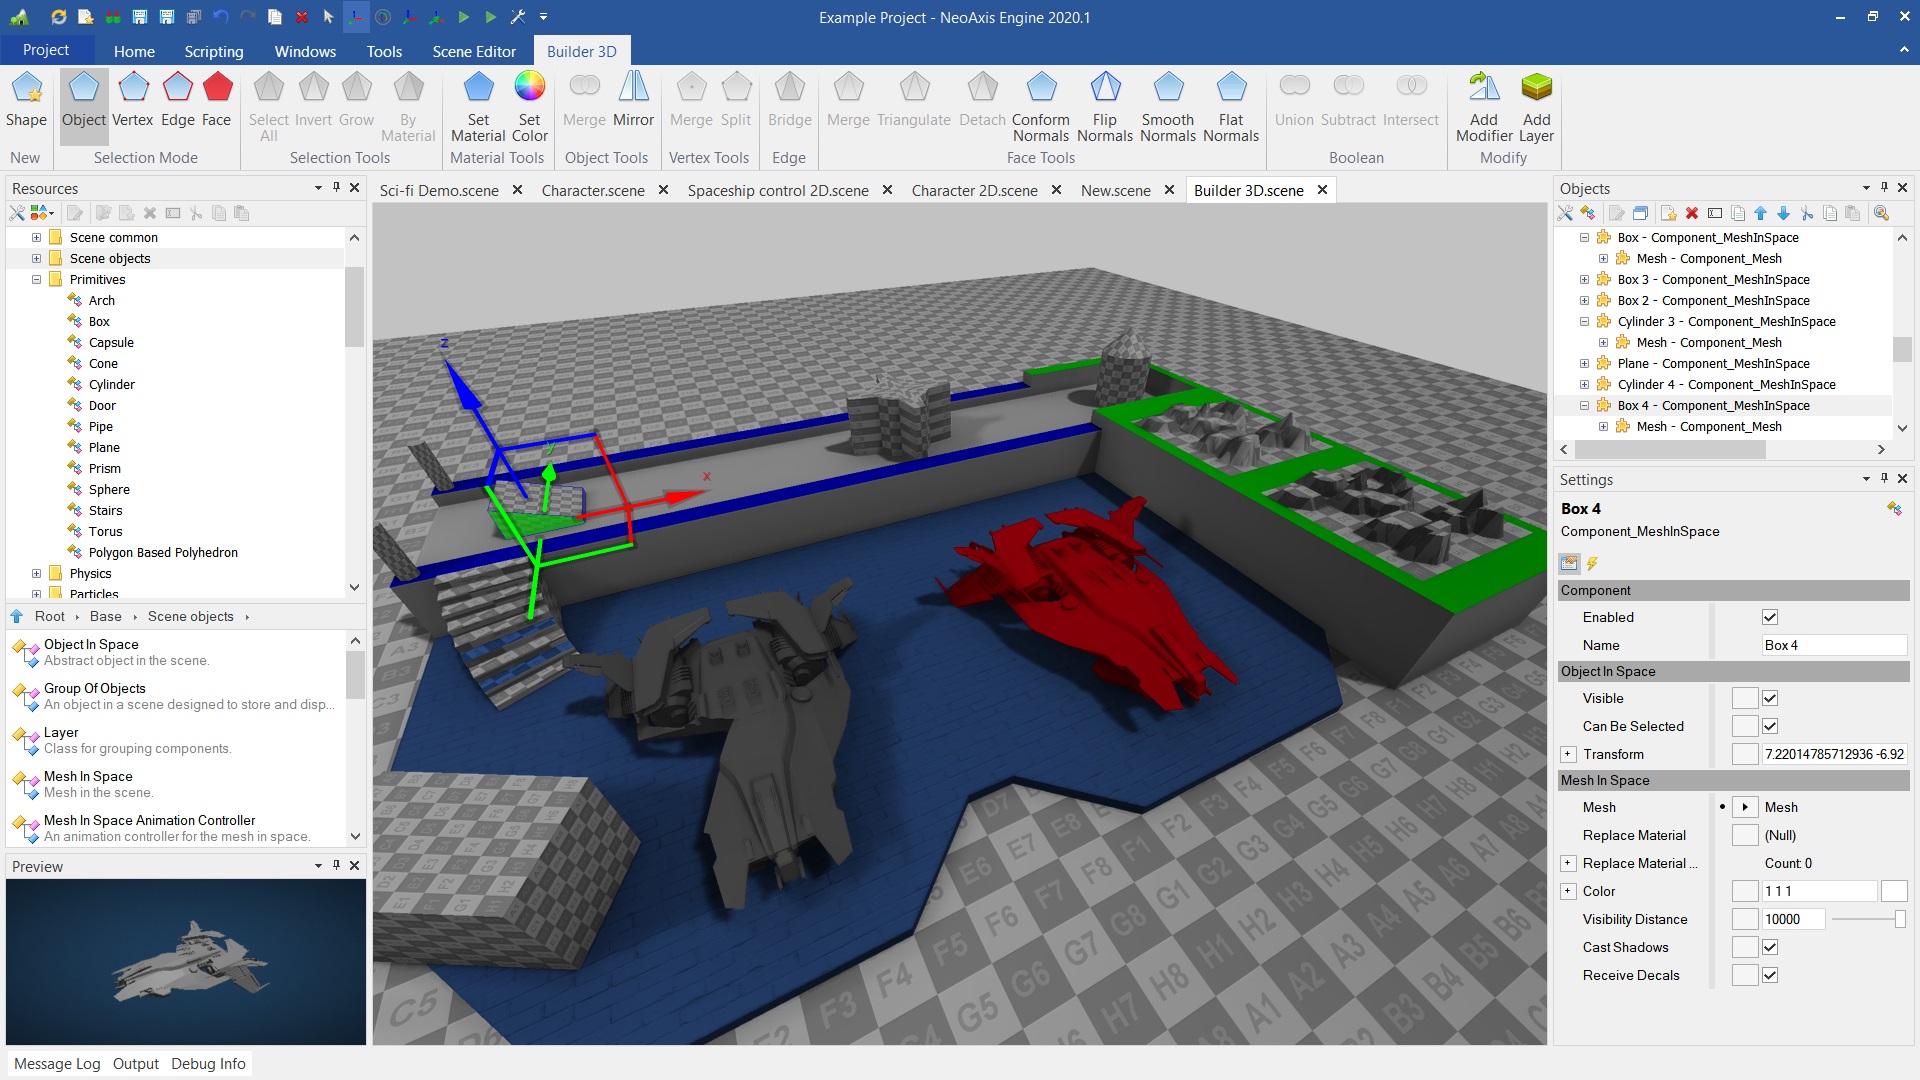Click the Color white swatch
This screenshot has height=1080, width=1920.
point(1894,891)
